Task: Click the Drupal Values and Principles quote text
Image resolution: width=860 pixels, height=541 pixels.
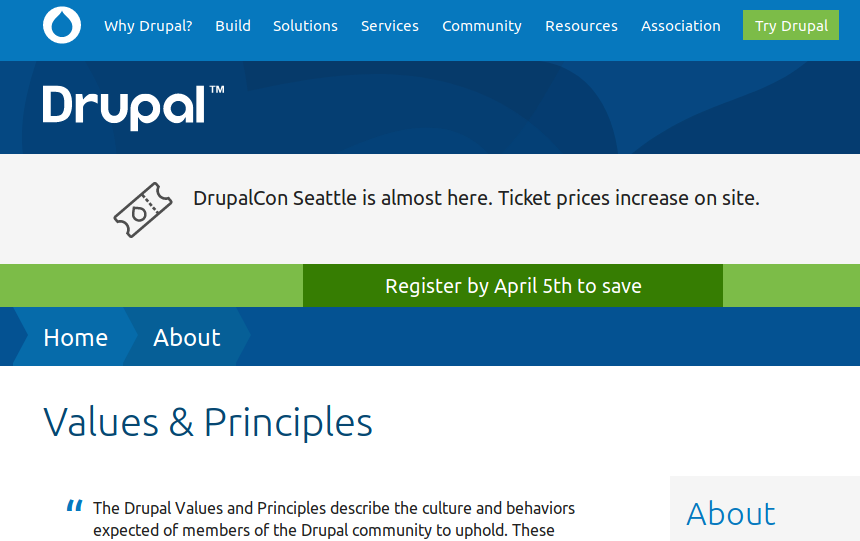Action: [x=334, y=518]
